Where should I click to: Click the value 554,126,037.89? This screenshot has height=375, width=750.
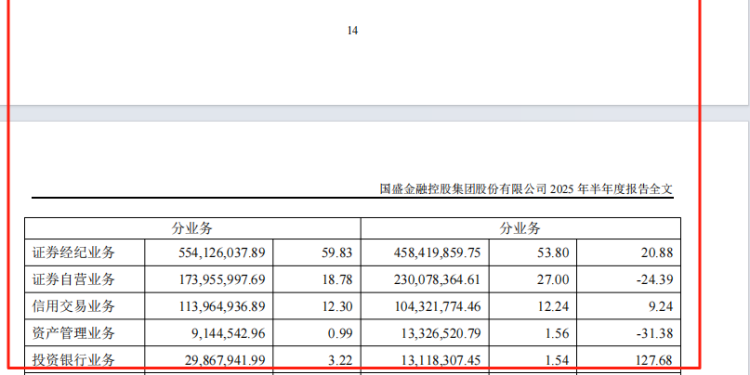click(x=222, y=253)
